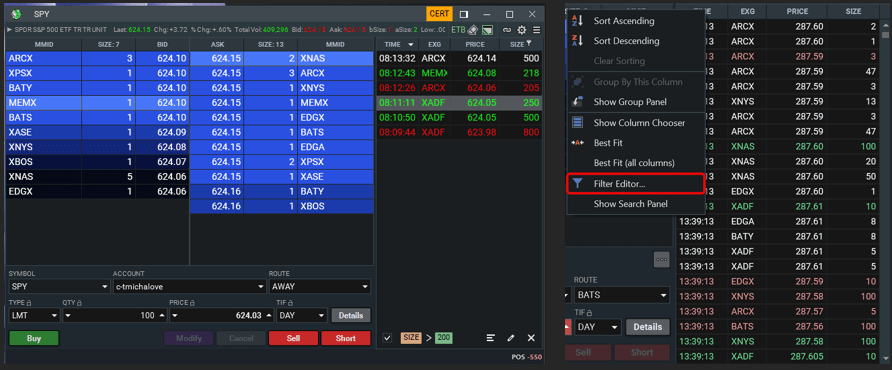Screen dimensions: 892x370
Task: Open the ROUTE dropdown showing AWAY
Action: [320, 286]
